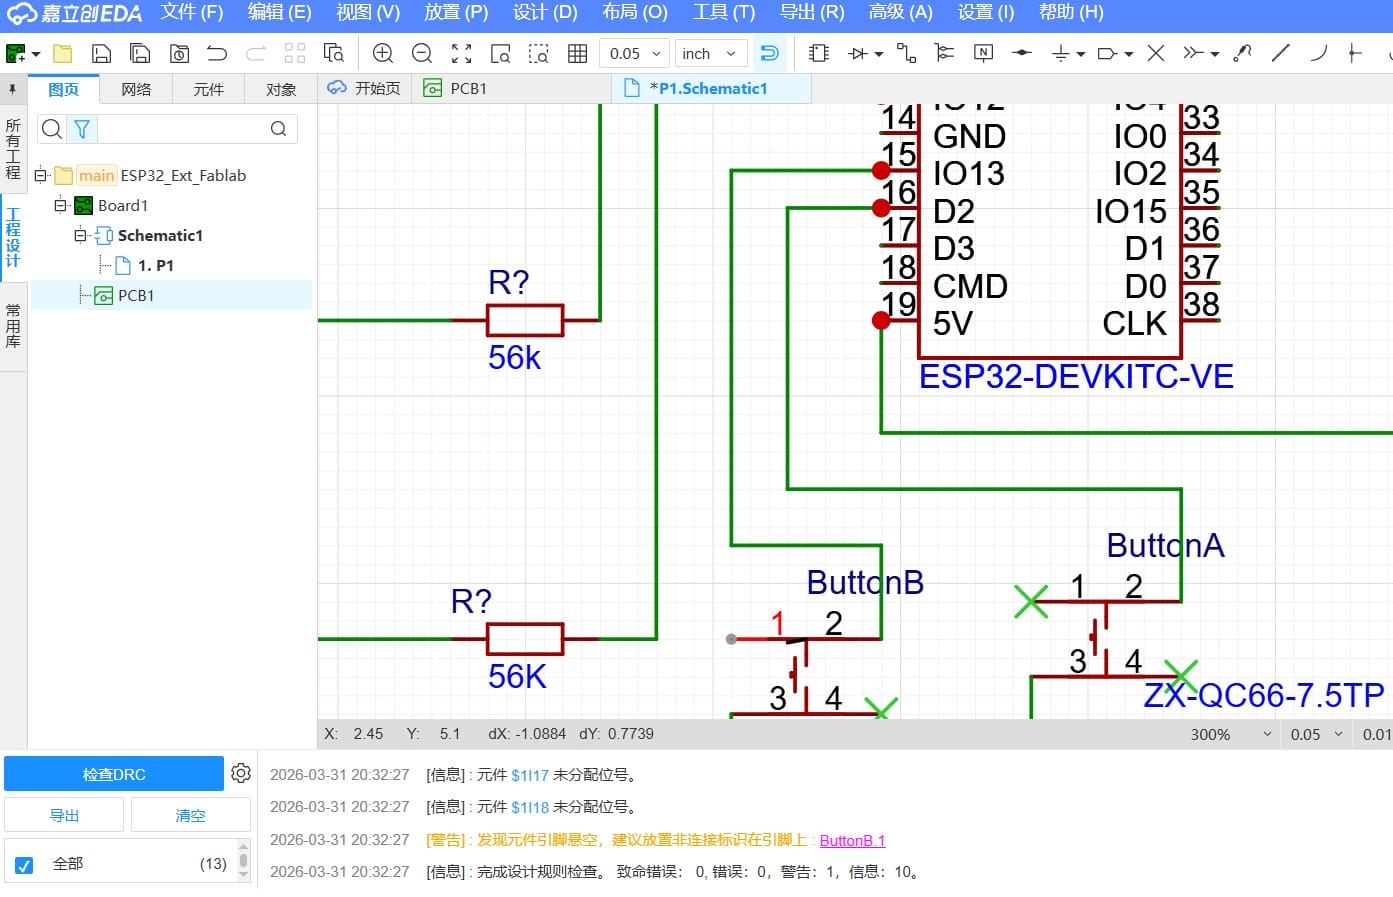
Task: Toggle the panel pin icon
Action: [x=13, y=89]
